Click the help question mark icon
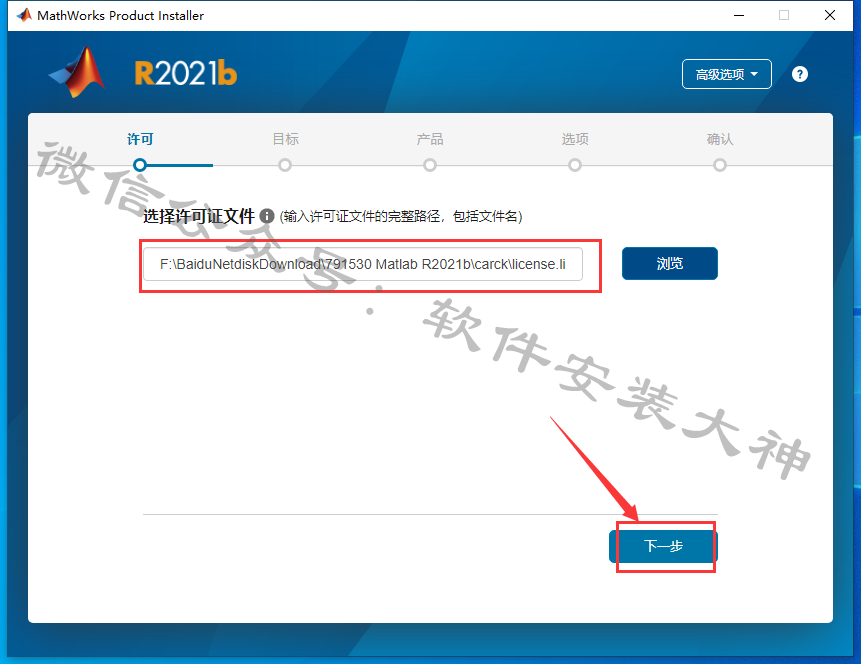This screenshot has width=861, height=664. tap(800, 74)
